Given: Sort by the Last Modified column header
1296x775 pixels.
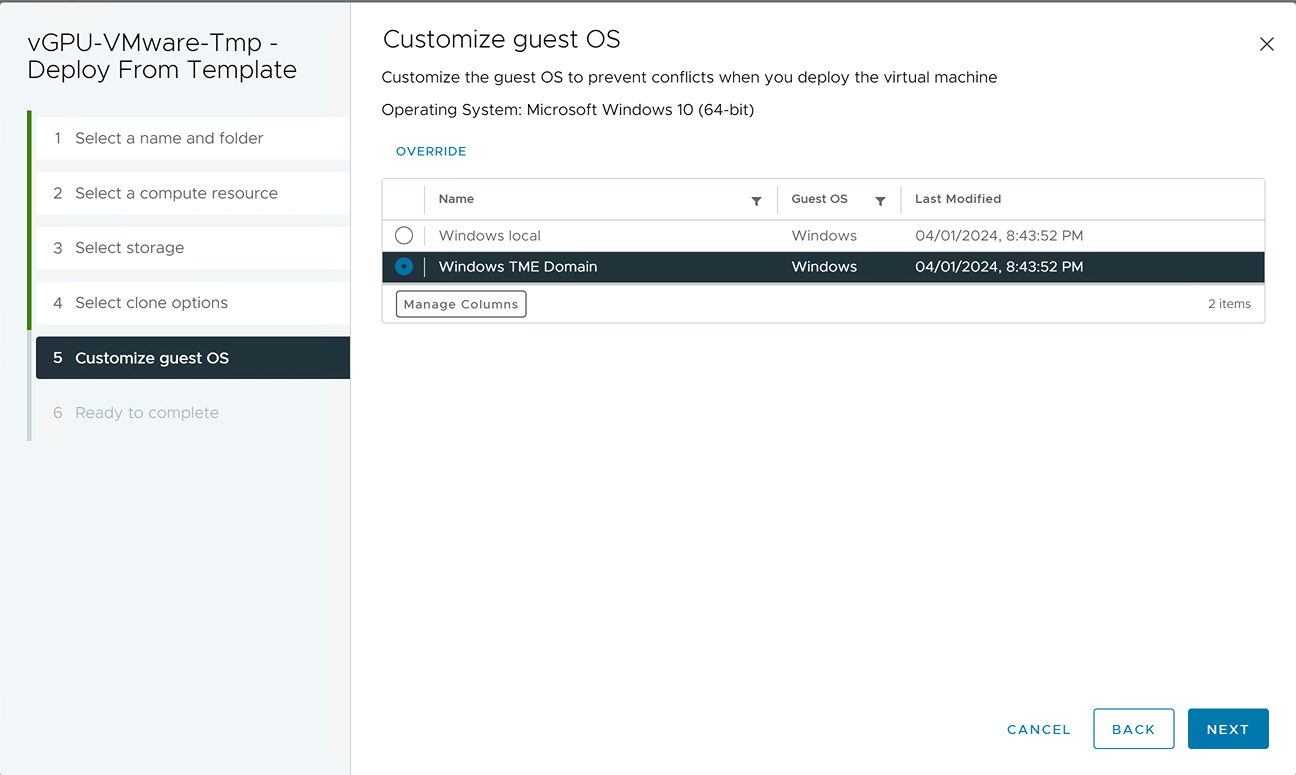Looking at the screenshot, I should click(957, 199).
